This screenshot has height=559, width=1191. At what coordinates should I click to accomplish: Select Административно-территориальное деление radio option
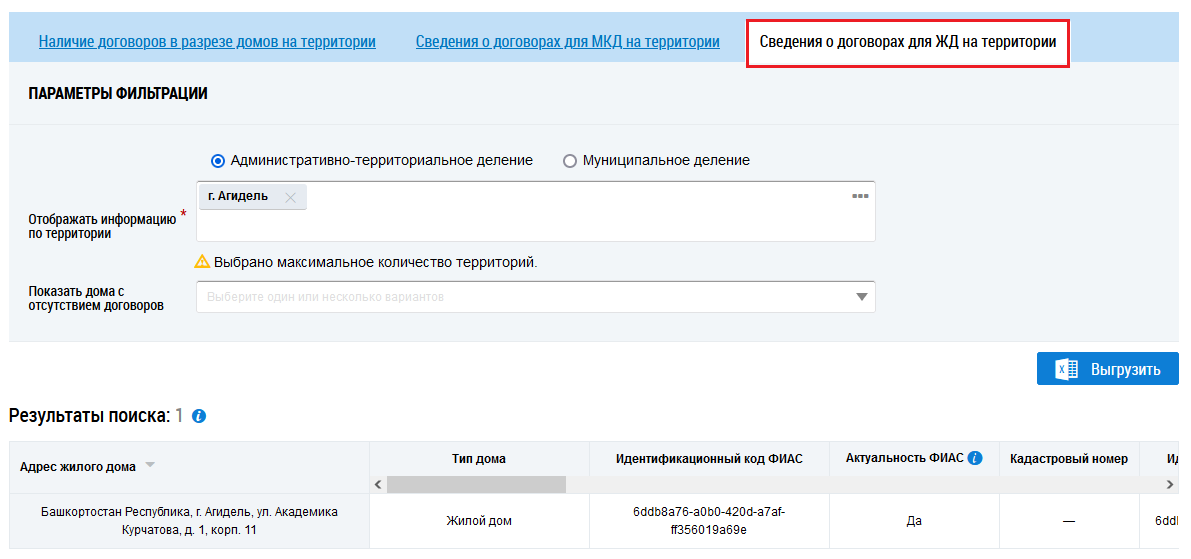pos(218,161)
